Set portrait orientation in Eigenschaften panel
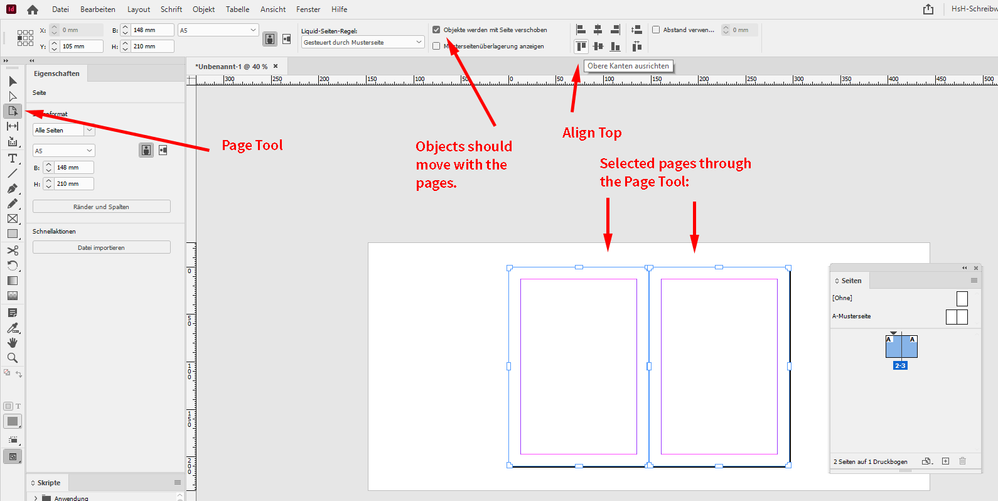This screenshot has width=998, height=501. coord(146,151)
